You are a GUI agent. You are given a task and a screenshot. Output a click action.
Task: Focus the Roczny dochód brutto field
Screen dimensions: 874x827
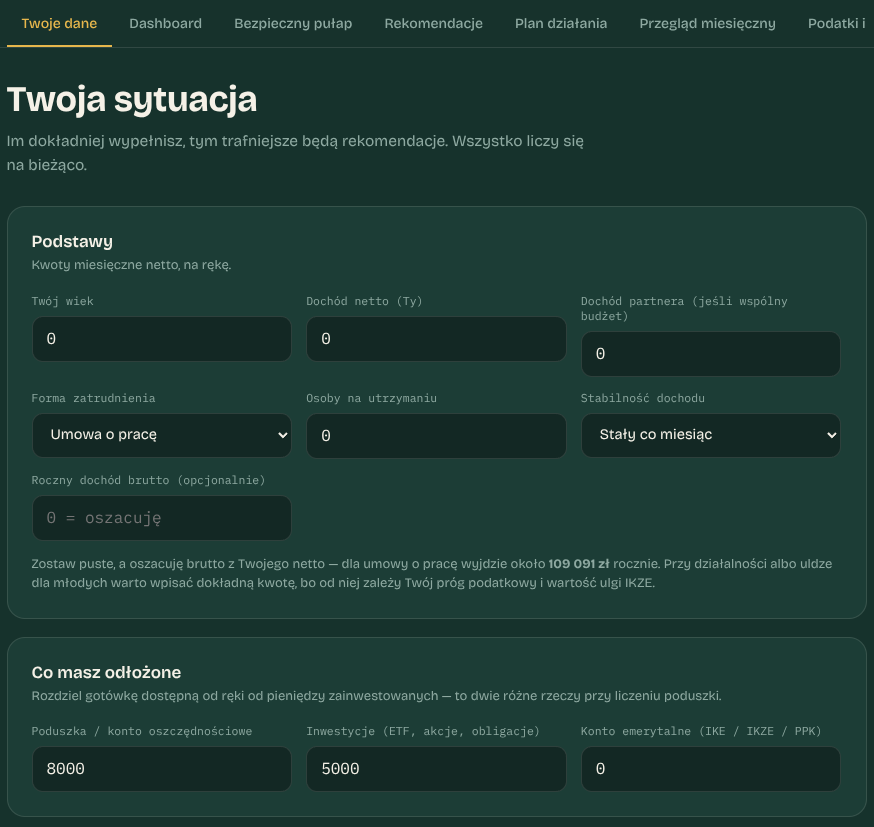(x=162, y=518)
